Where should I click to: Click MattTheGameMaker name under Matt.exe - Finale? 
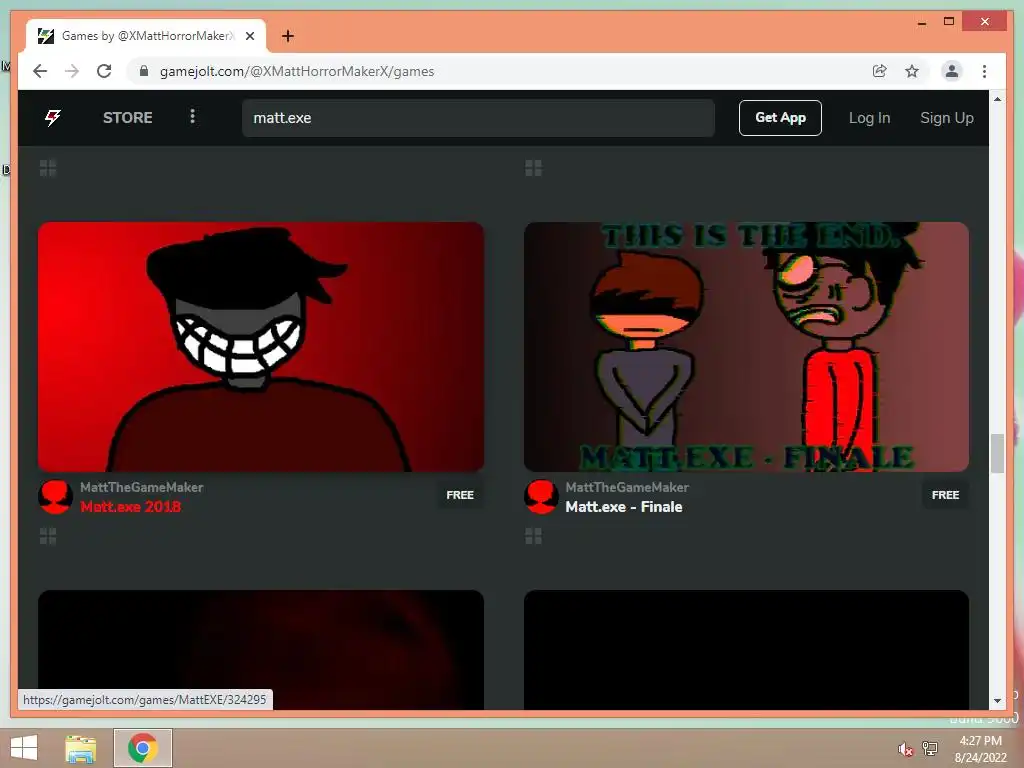coord(627,487)
